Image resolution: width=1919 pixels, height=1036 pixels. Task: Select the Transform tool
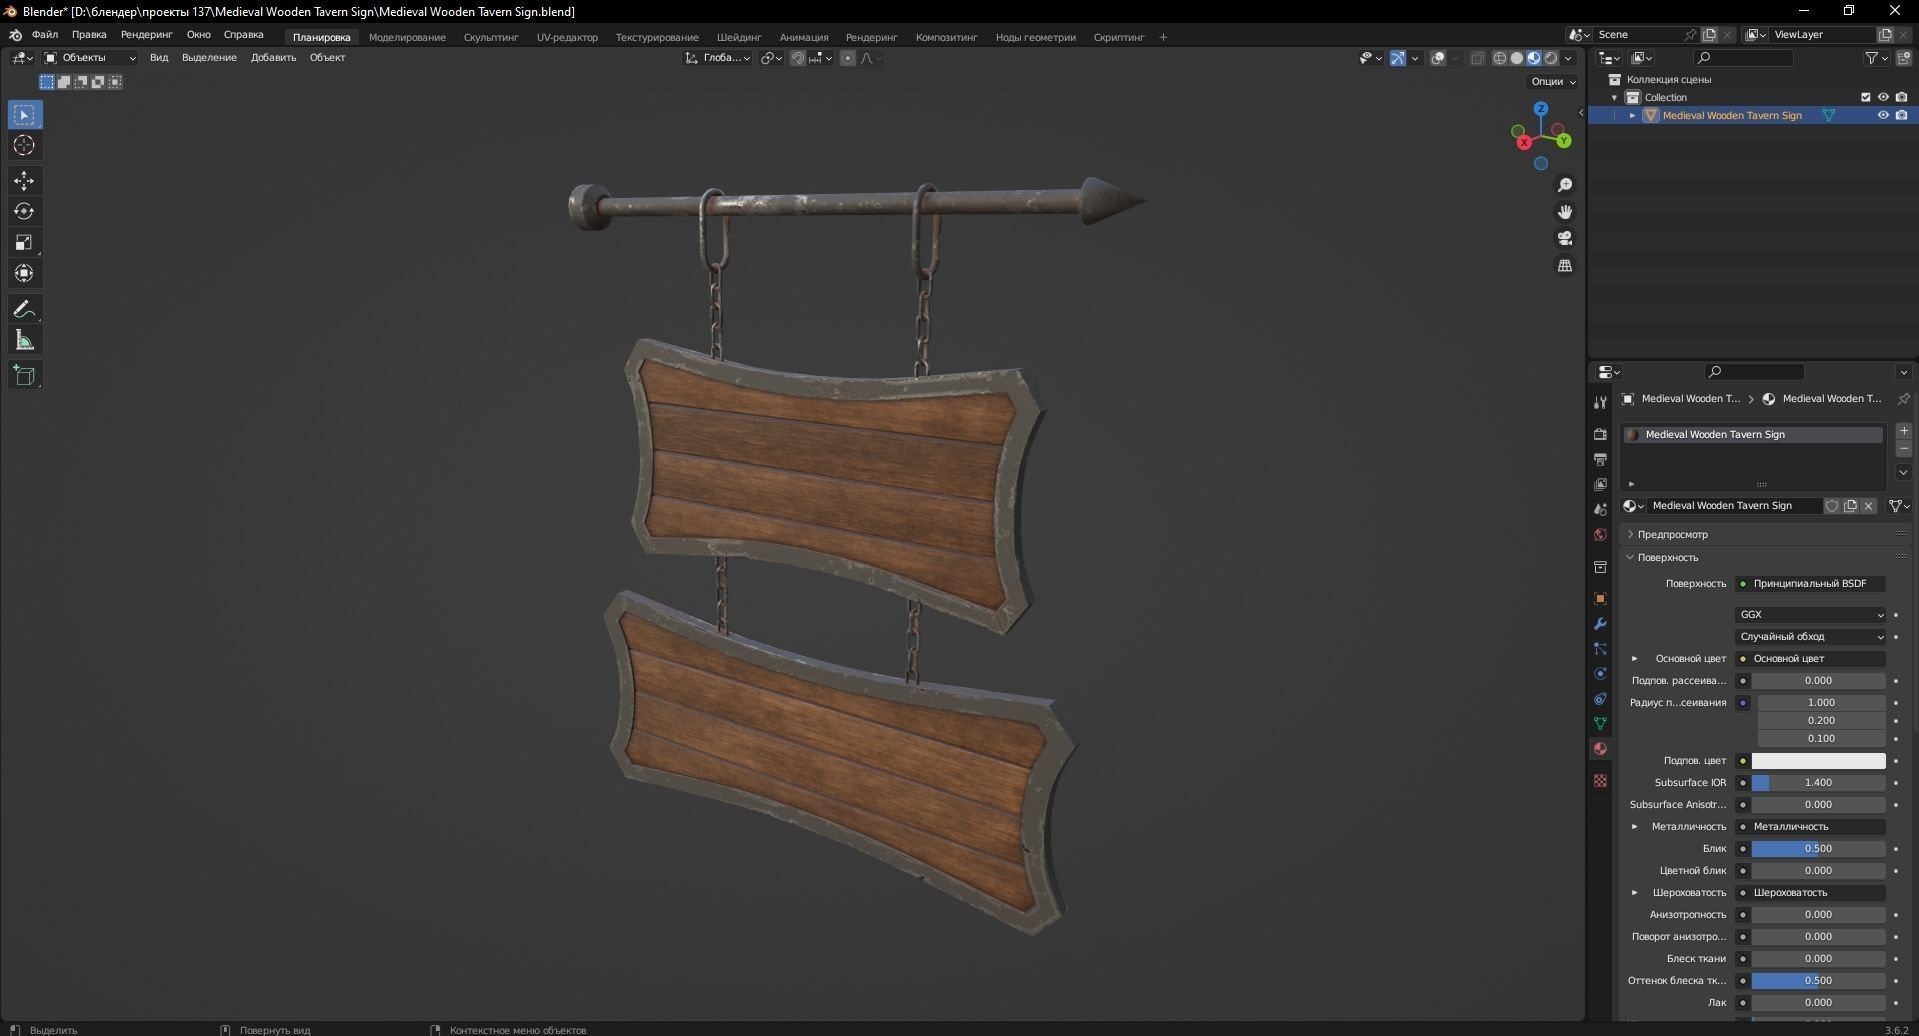25,273
